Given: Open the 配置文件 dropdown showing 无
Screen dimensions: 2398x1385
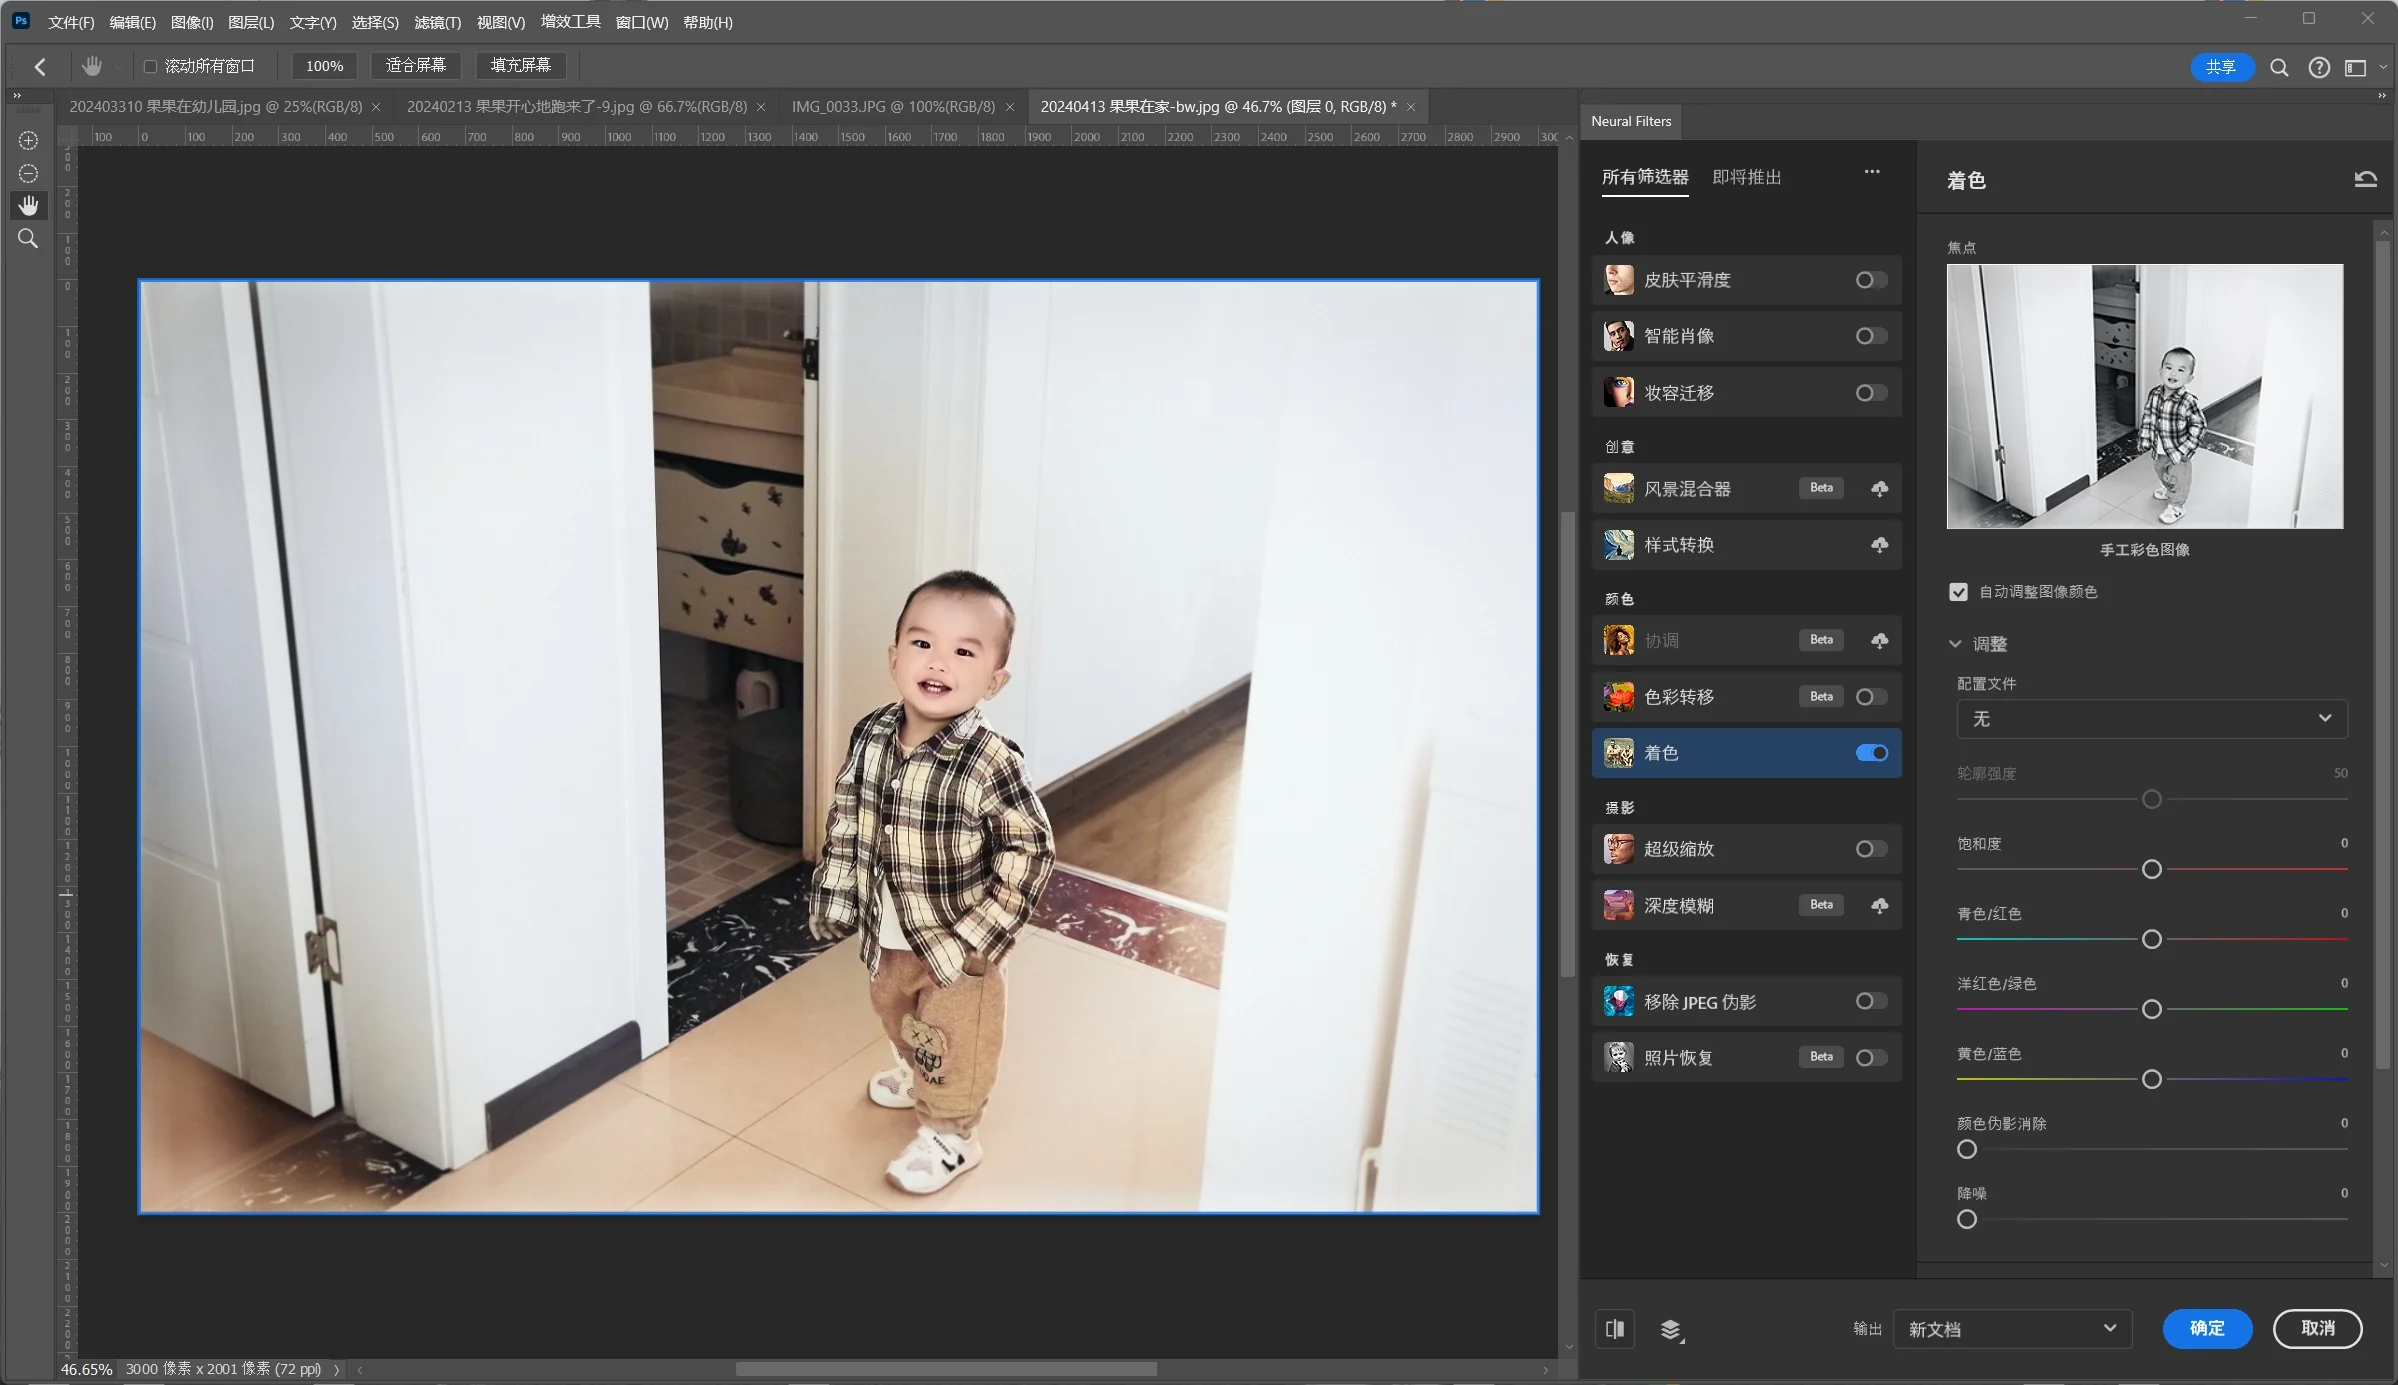Looking at the screenshot, I should tap(2150, 718).
